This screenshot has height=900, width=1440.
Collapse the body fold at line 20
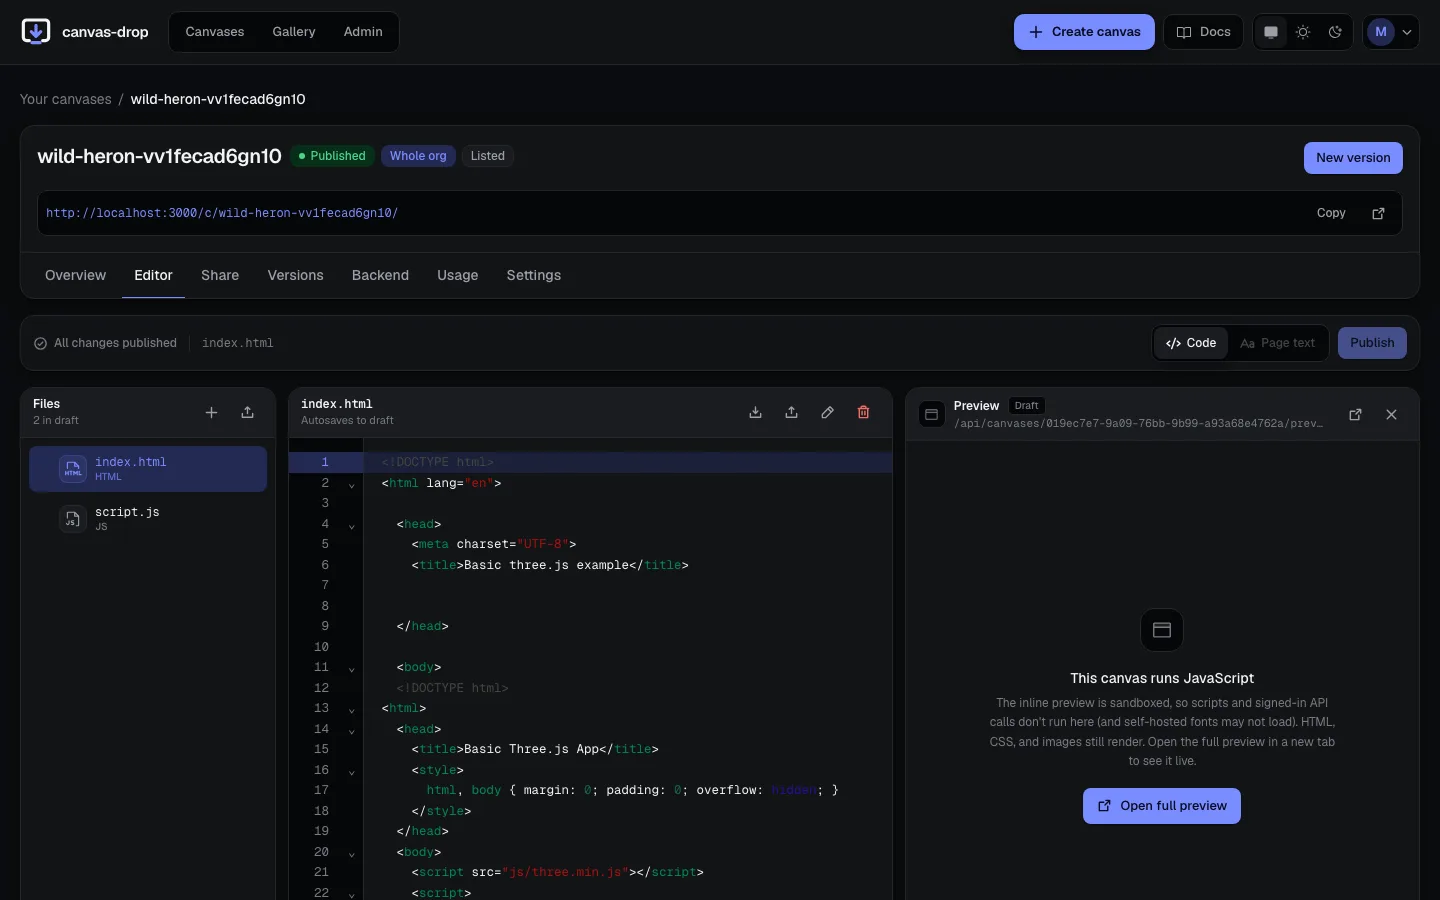coord(351,854)
